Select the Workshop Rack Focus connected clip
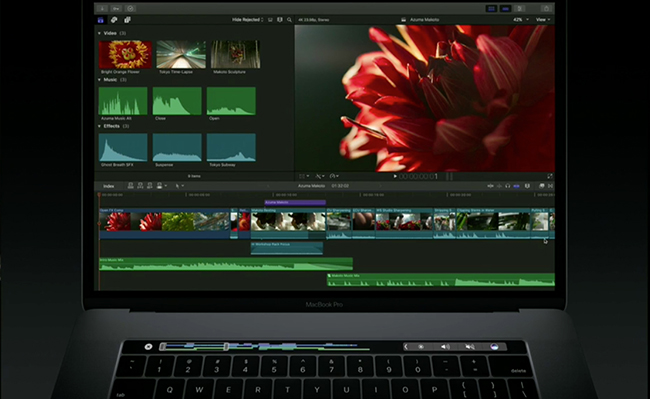This screenshot has width=650, height=399. [287, 248]
